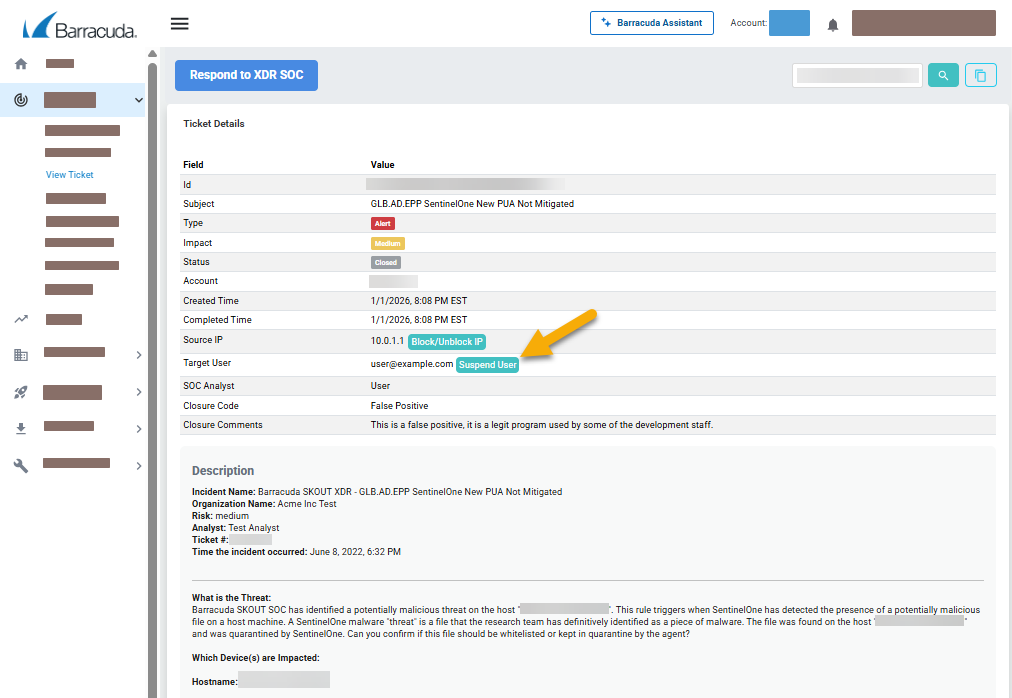Click the notification bell icon
Viewport: 1012px width, 698px height.
click(x=832, y=23)
